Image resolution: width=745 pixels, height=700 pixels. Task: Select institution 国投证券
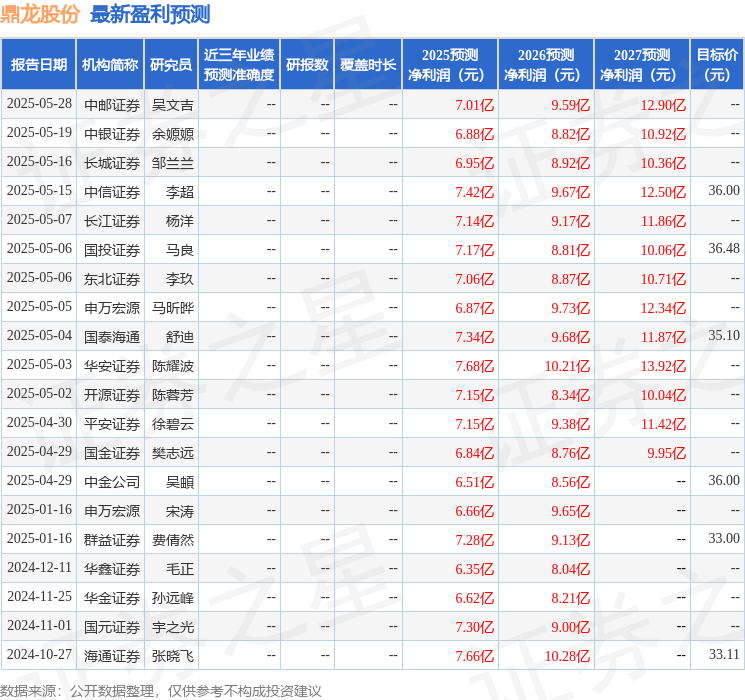(x=112, y=250)
